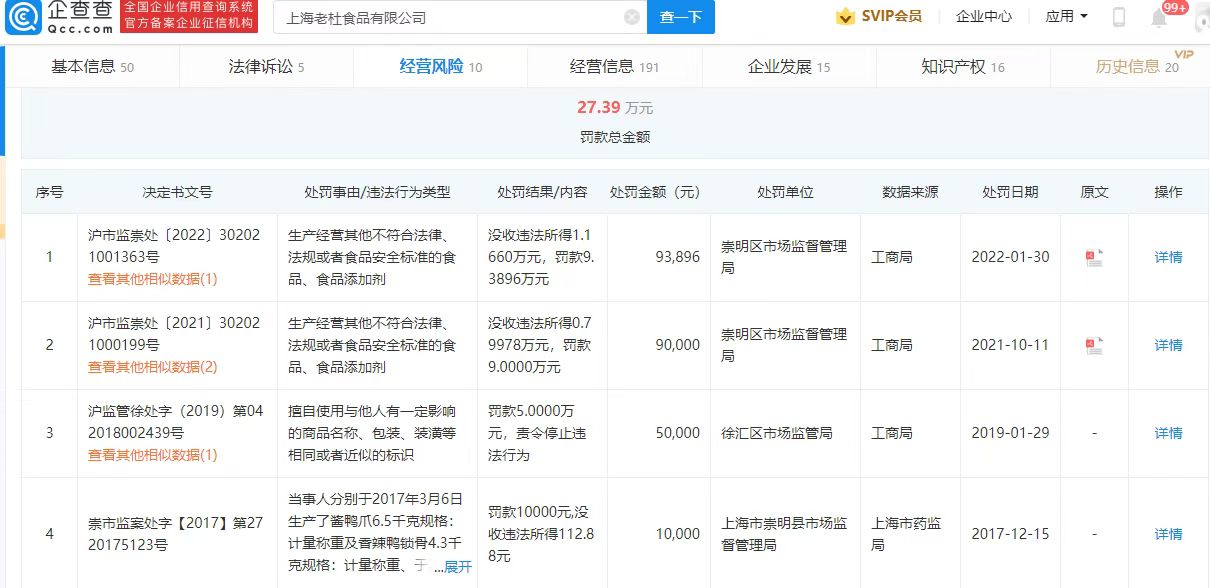The image size is (1210, 588).
Task: Click total fine 27.39 万元
Action: click(614, 108)
